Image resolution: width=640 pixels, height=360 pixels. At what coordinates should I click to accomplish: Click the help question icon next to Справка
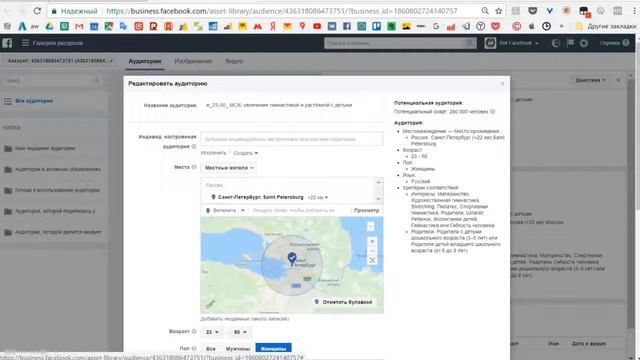pos(626,43)
